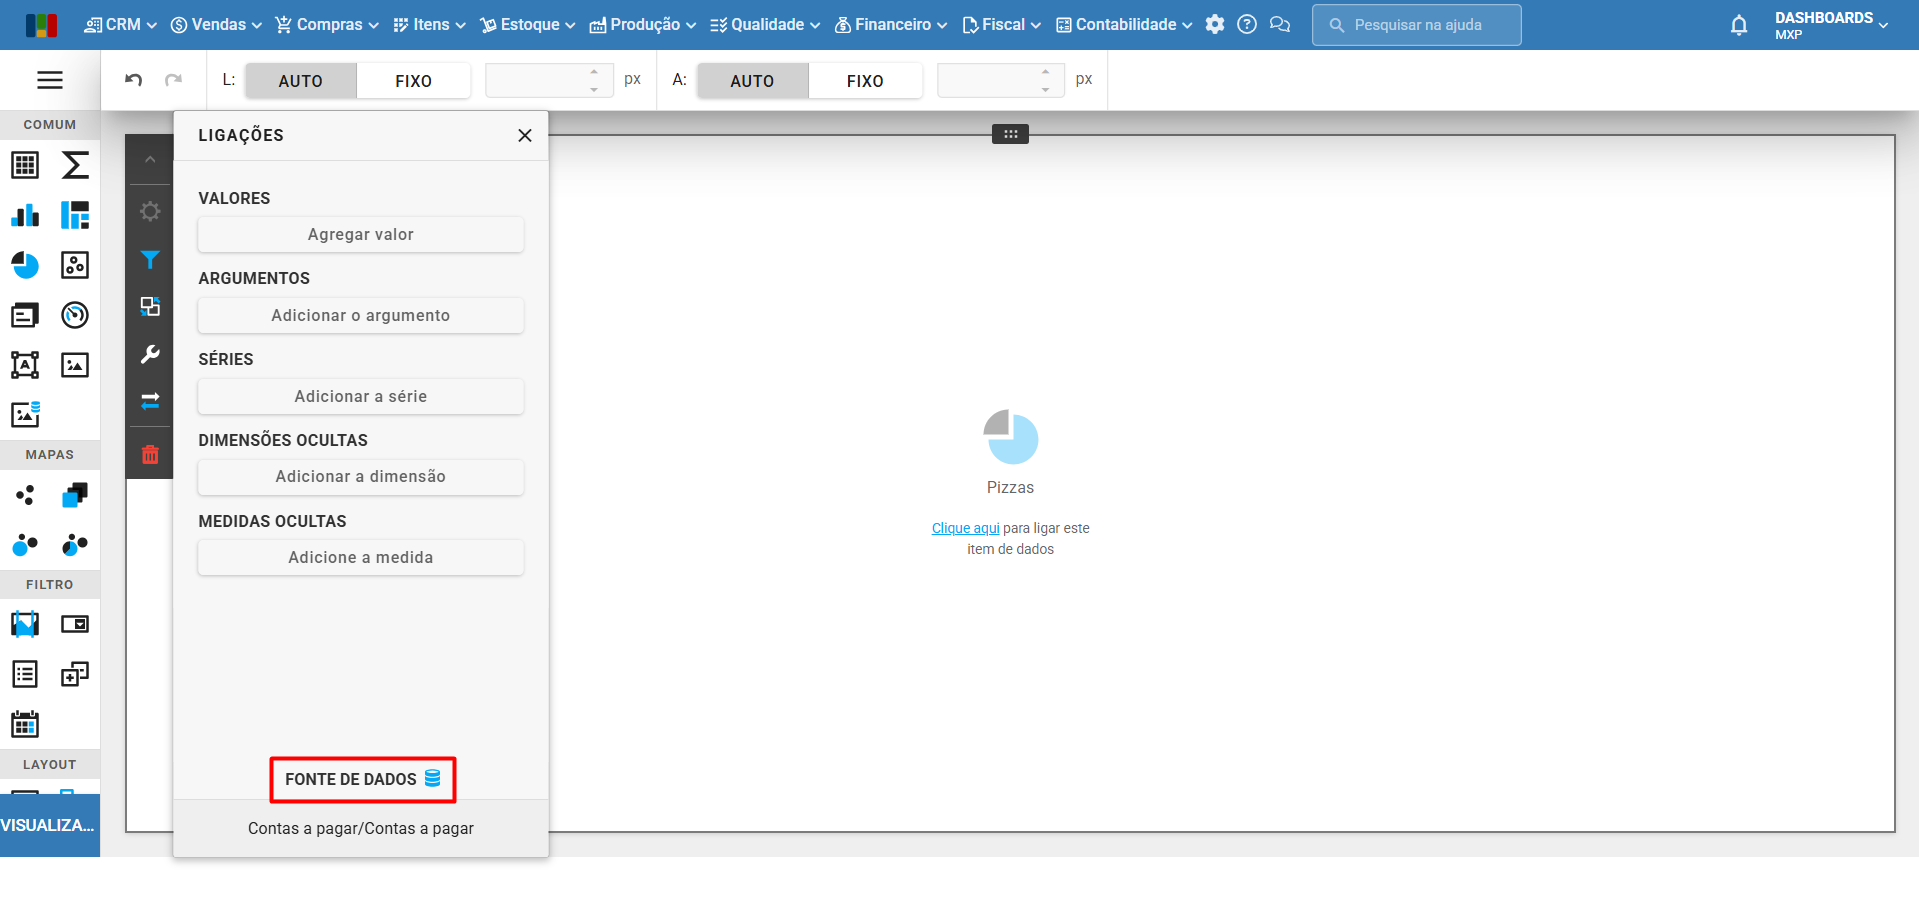1919x898 pixels.
Task: Click the width (L) pixel input field
Action: click(547, 80)
